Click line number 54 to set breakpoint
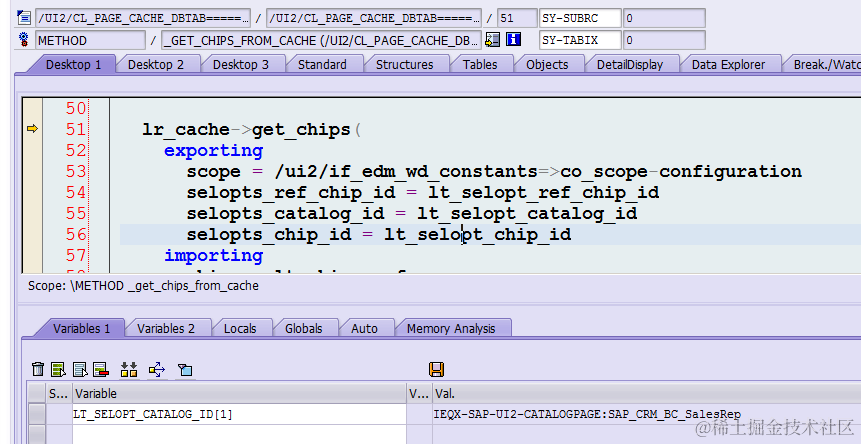Image resolution: width=861 pixels, height=444 pixels. 76,192
